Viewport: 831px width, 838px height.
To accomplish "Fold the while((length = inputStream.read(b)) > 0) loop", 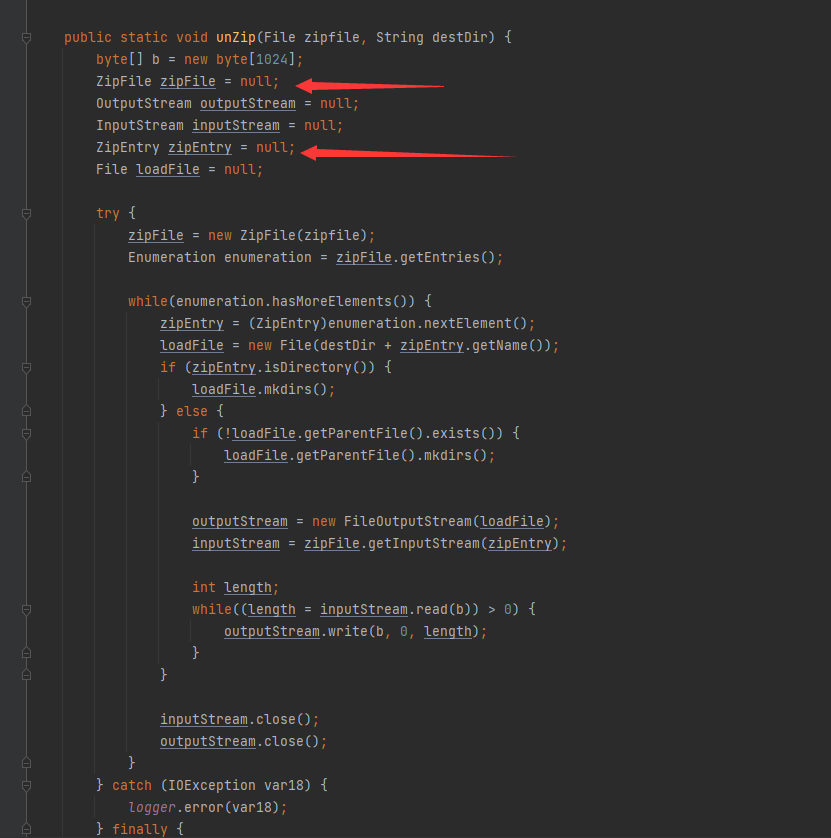I will (x=26, y=609).
